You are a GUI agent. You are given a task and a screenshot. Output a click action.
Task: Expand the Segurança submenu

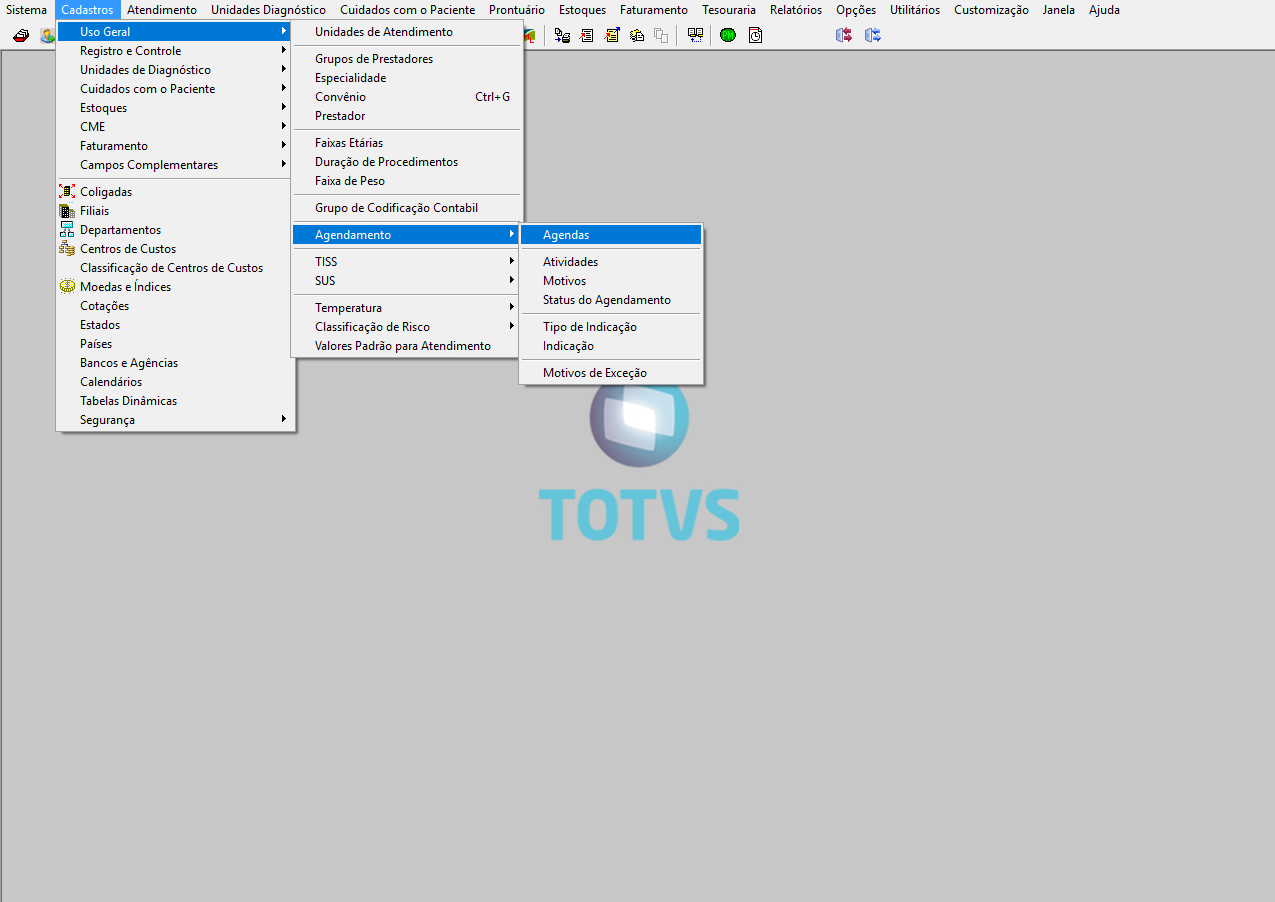click(176, 420)
